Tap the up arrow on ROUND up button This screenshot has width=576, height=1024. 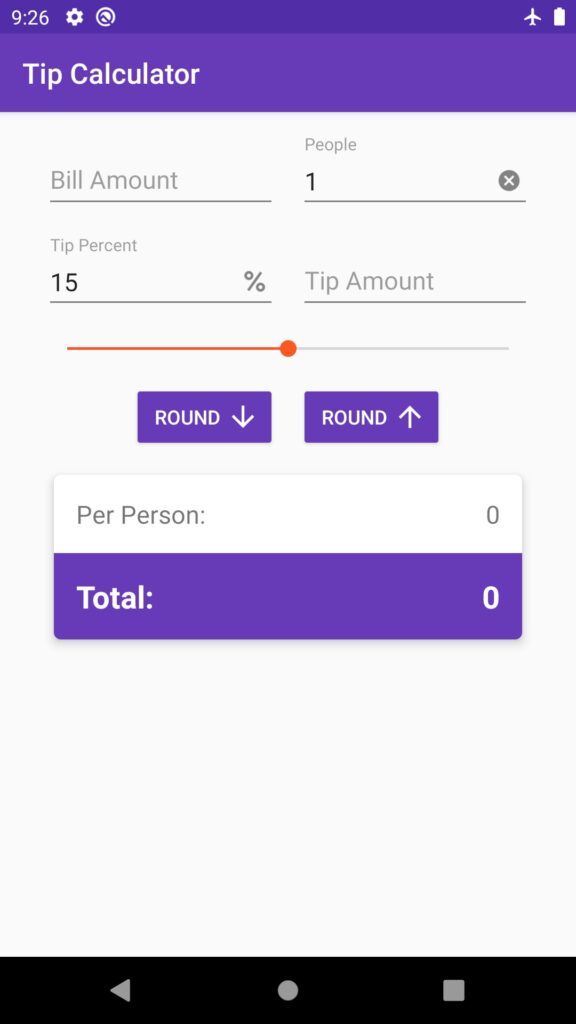coord(410,417)
